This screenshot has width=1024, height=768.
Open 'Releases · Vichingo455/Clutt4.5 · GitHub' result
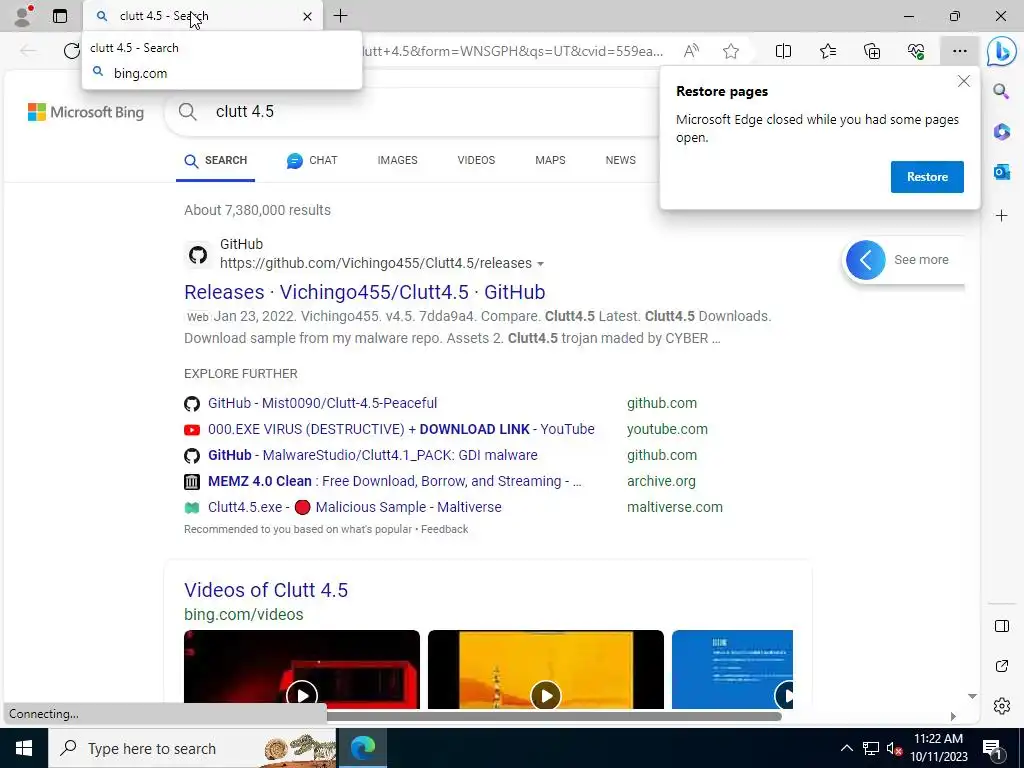pos(364,292)
